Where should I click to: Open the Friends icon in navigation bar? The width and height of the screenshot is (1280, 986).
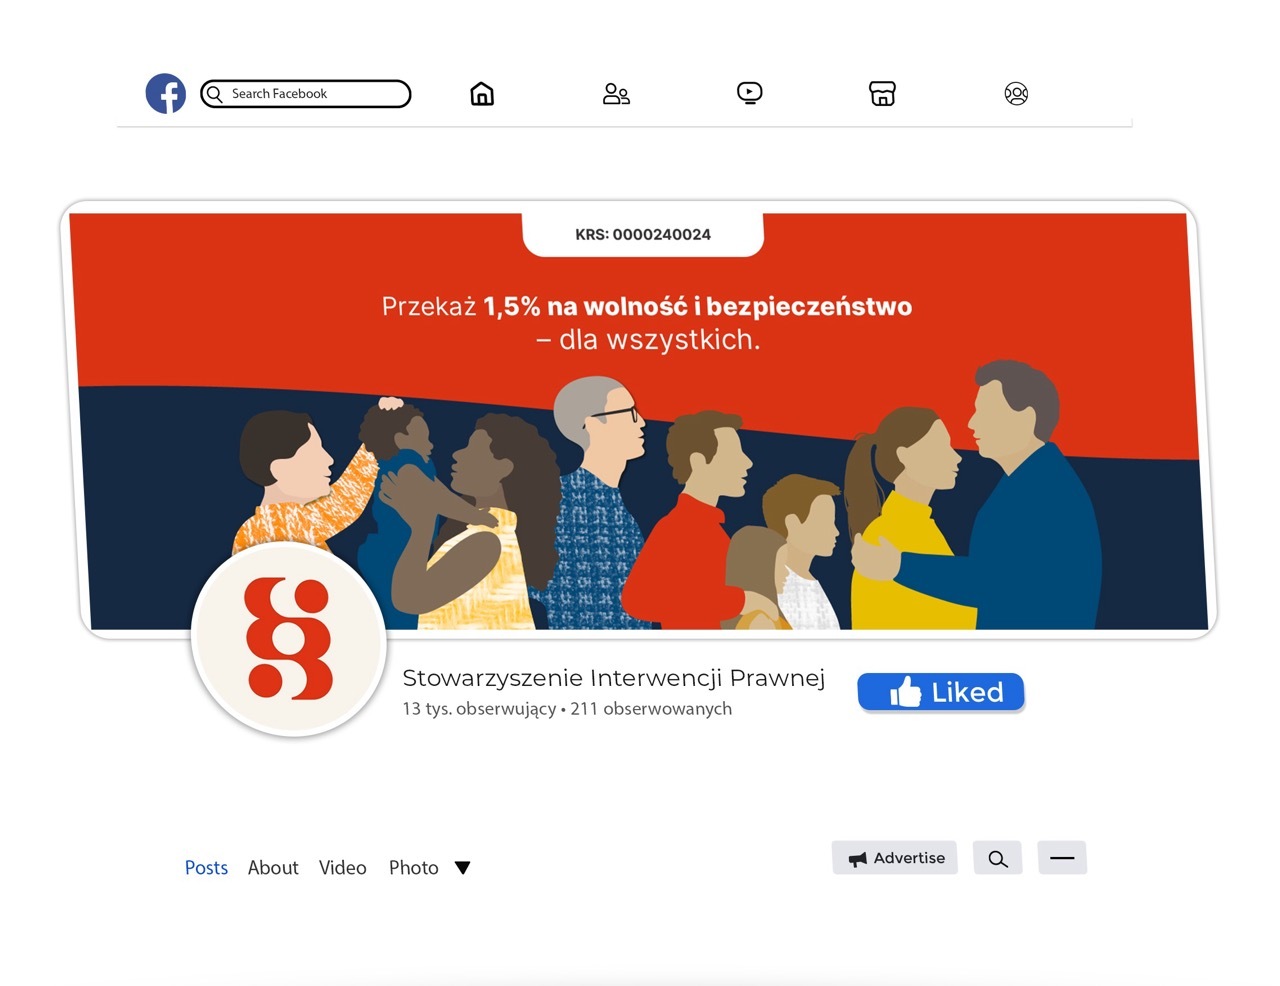tap(616, 94)
